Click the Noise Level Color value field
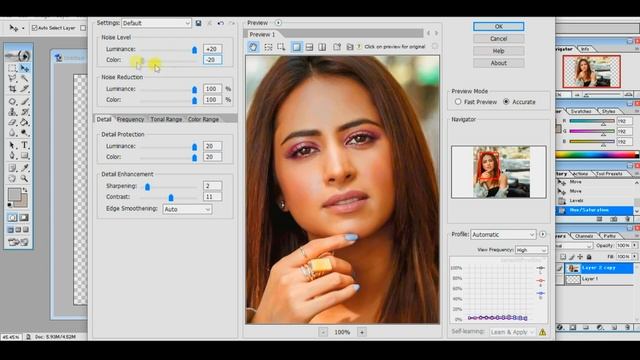Viewport: 640px width, 360px height. point(212,60)
